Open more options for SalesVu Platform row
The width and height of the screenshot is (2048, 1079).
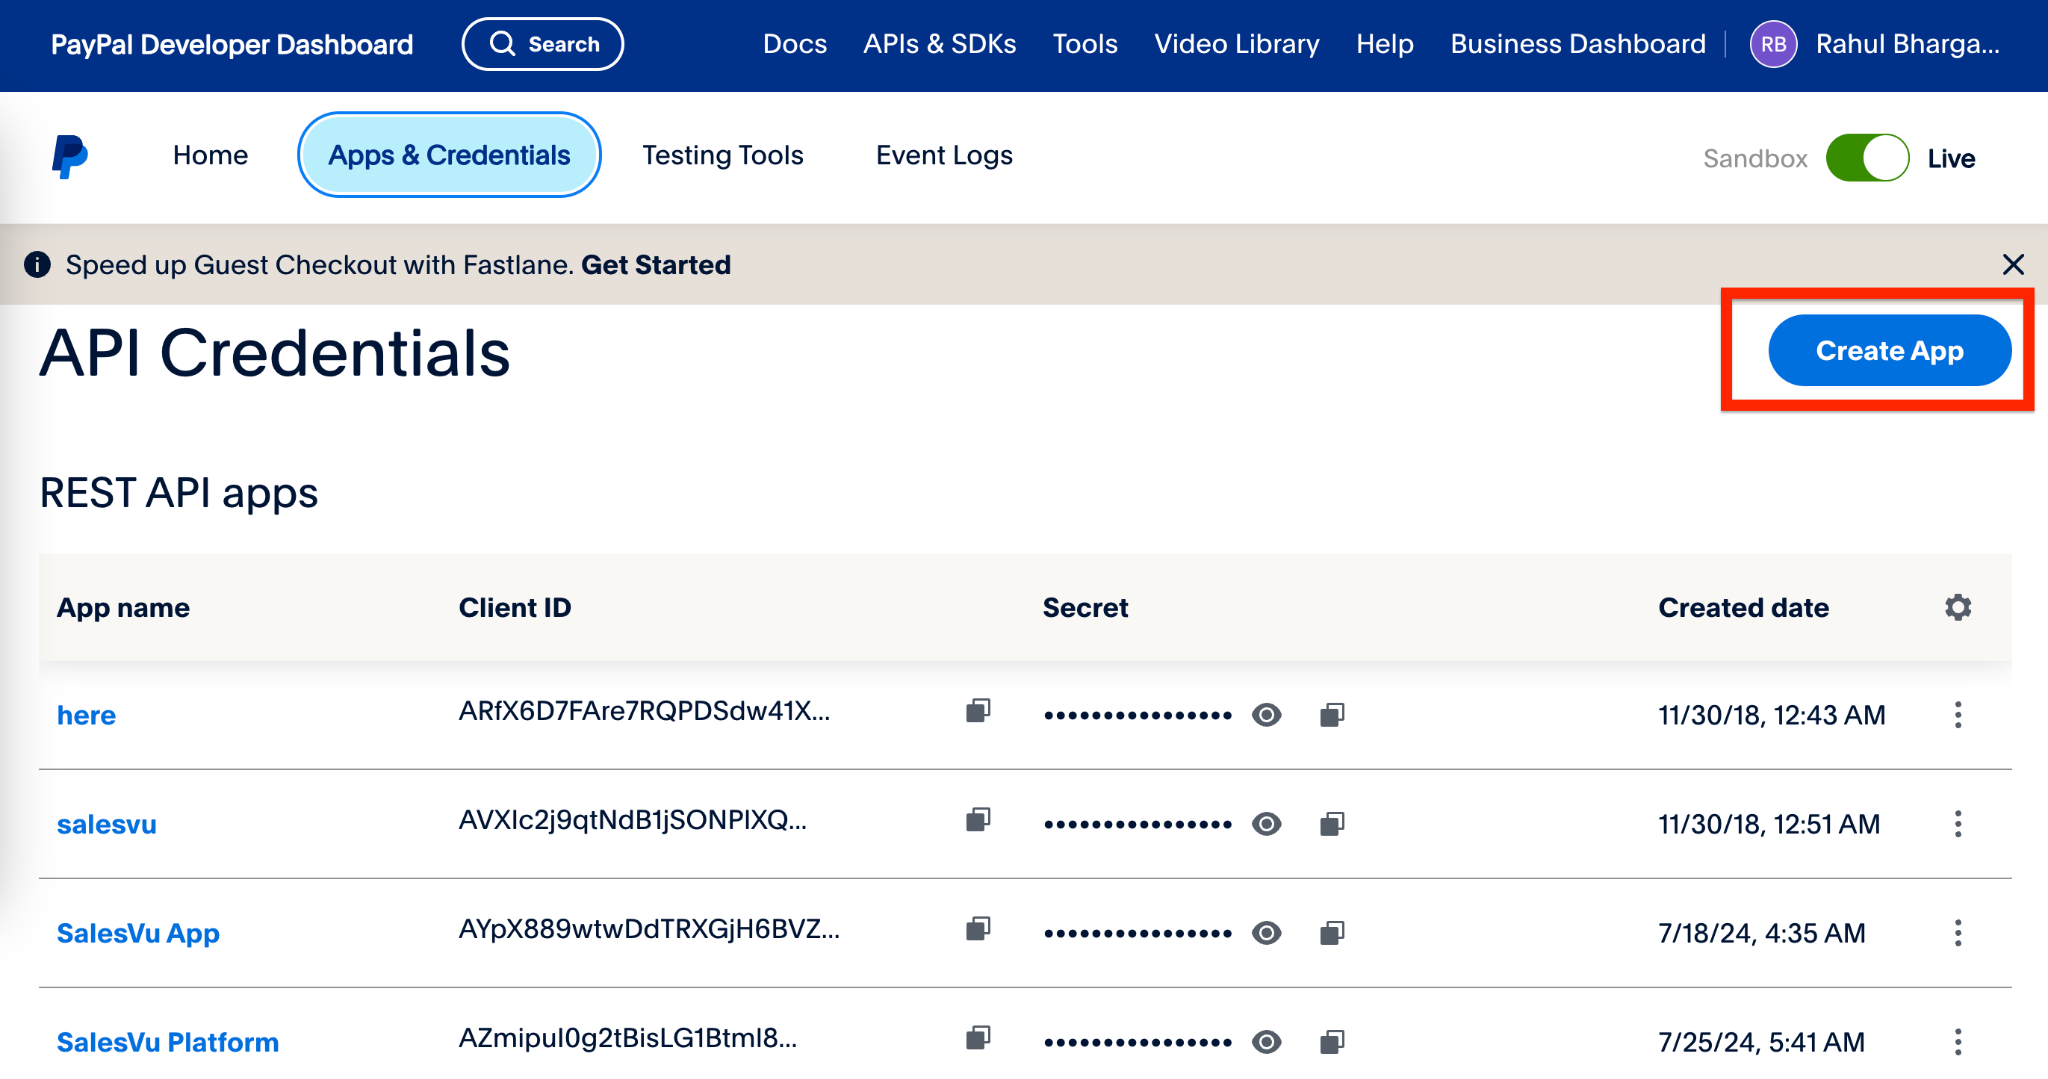1958,1042
